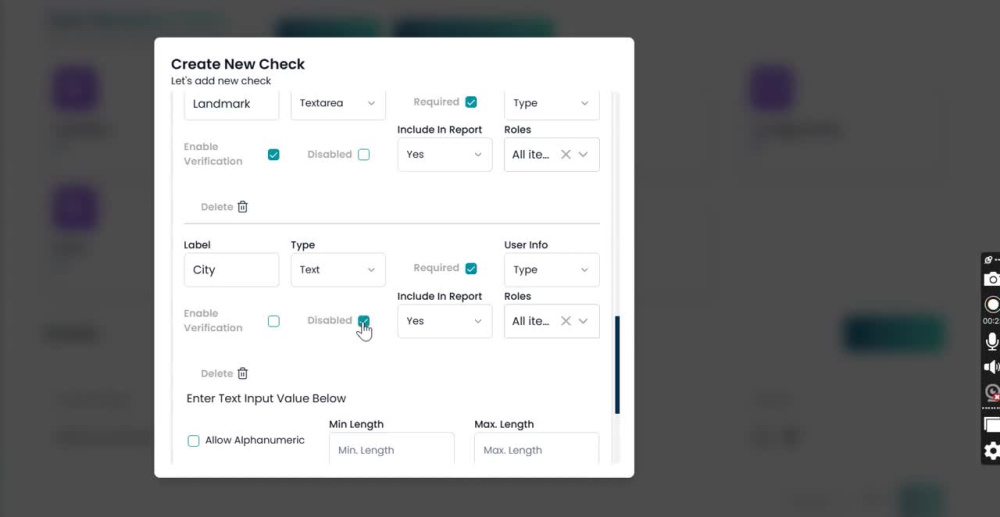Screen dimensions: 1000x517
Task: Expand the Roles dropdown arrow for Landmark
Action: [x=583, y=154]
